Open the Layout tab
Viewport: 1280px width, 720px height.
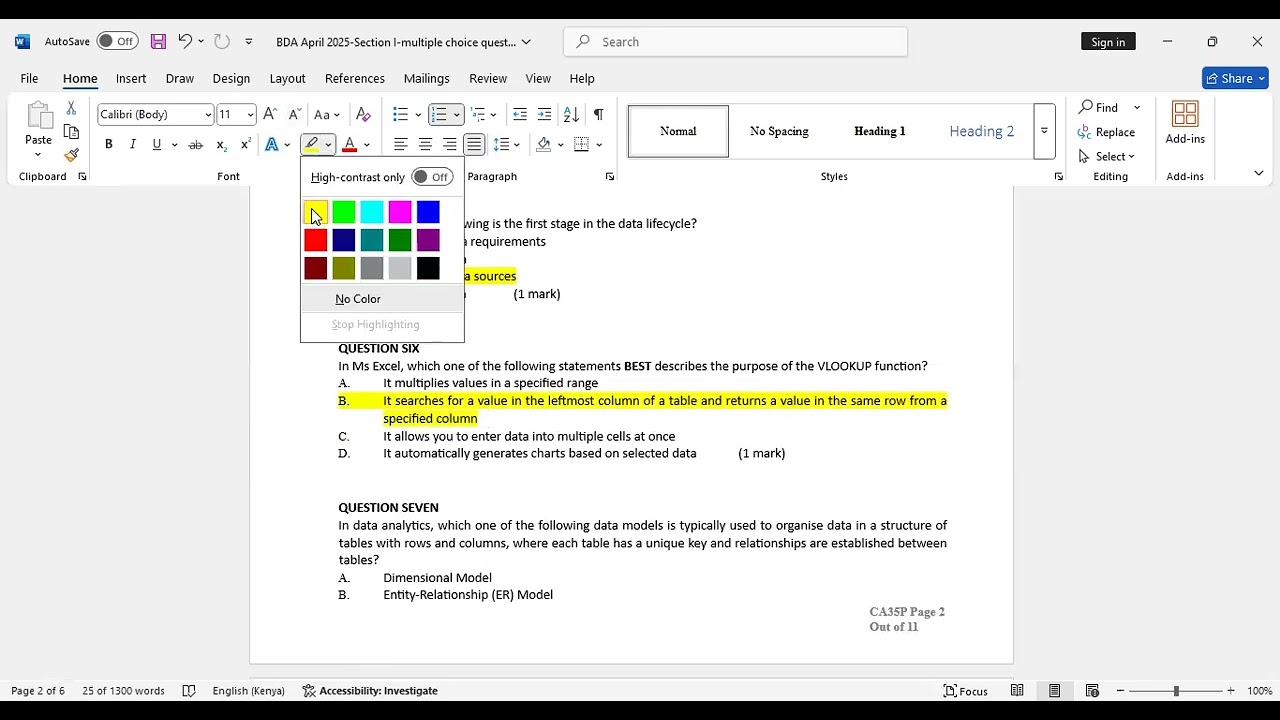[x=287, y=78]
